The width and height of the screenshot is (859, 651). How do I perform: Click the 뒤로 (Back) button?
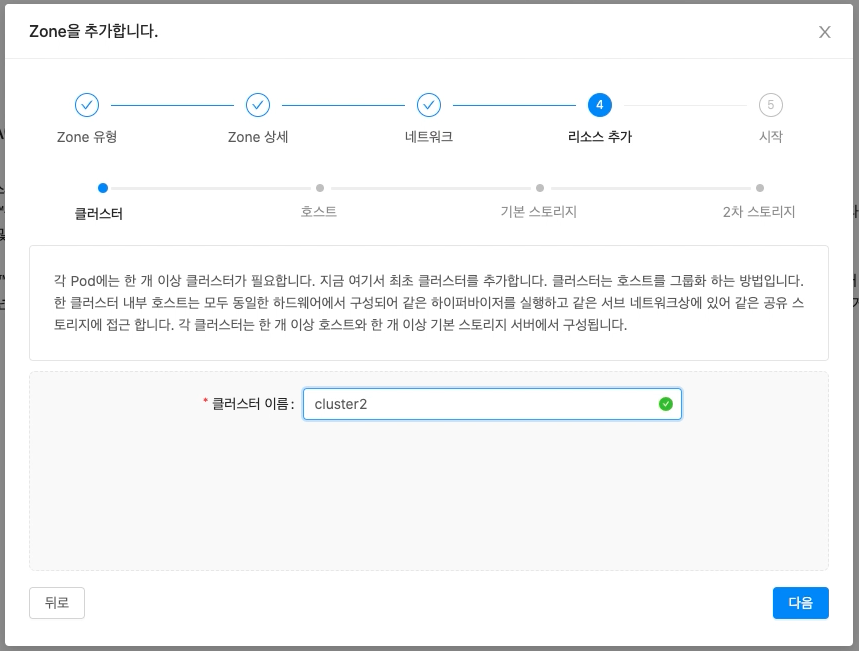point(56,602)
